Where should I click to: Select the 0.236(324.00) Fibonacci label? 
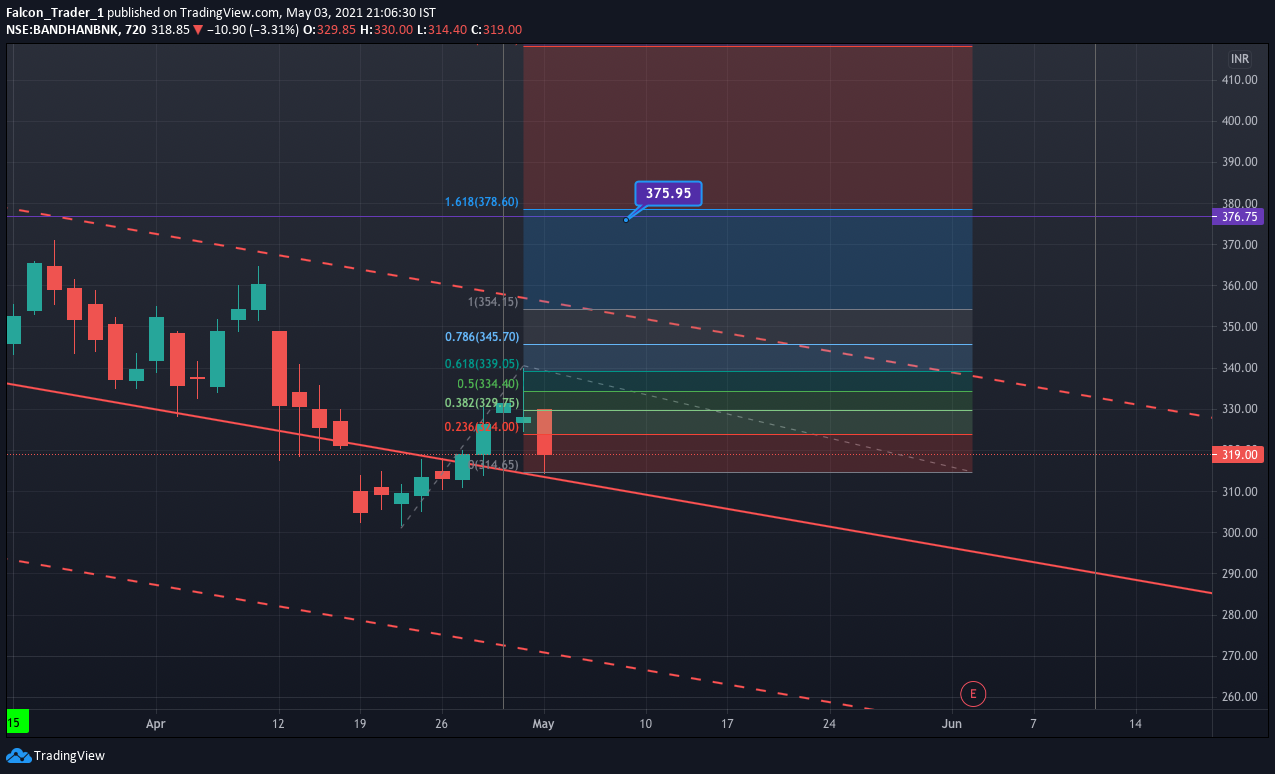(482, 426)
